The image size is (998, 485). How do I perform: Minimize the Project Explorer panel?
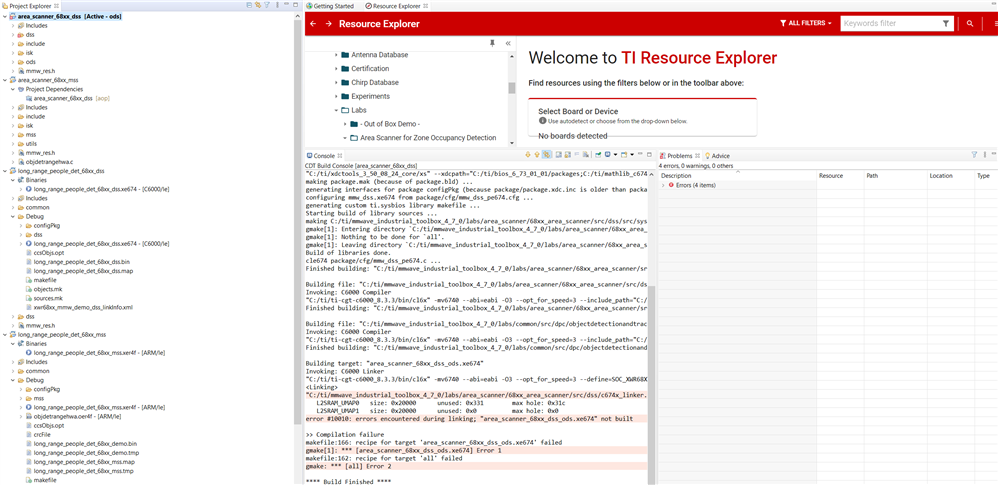coord(286,4)
